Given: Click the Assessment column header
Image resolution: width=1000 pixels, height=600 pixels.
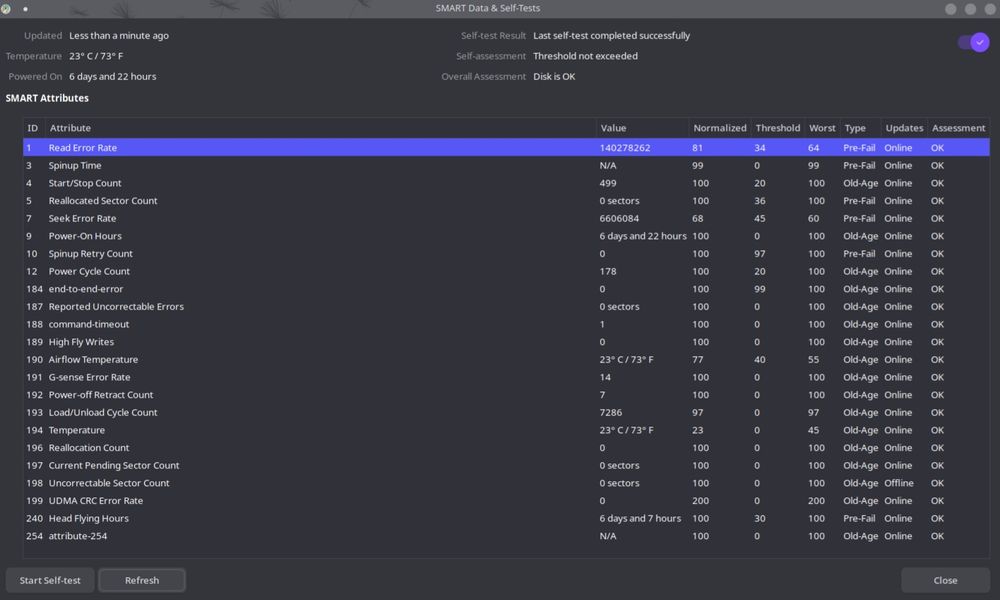Looking at the screenshot, I should click(958, 128).
